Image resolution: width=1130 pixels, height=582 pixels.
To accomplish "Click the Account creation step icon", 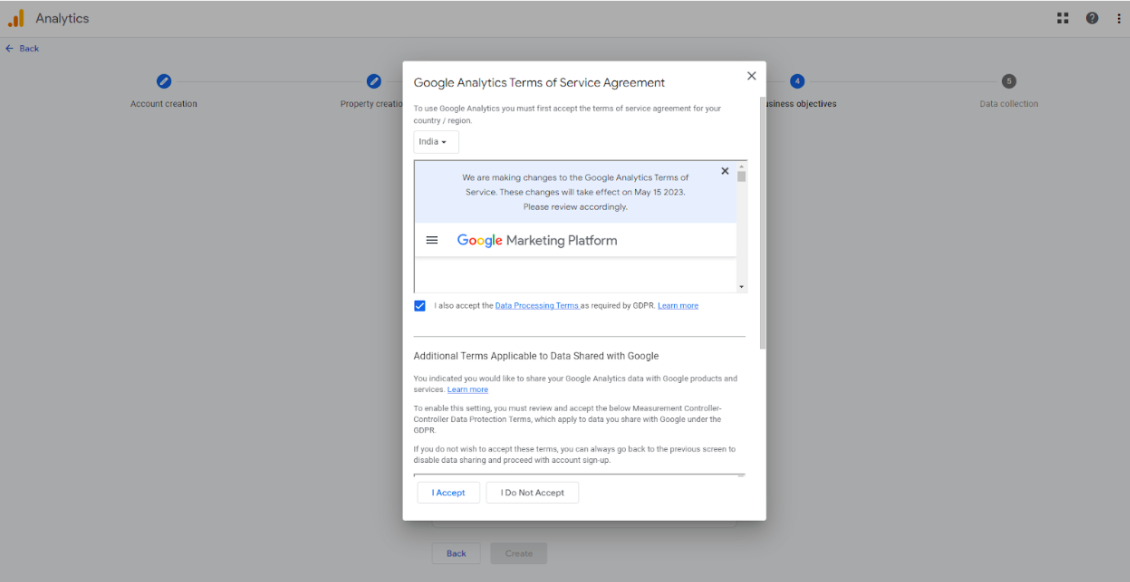I will (x=164, y=81).
